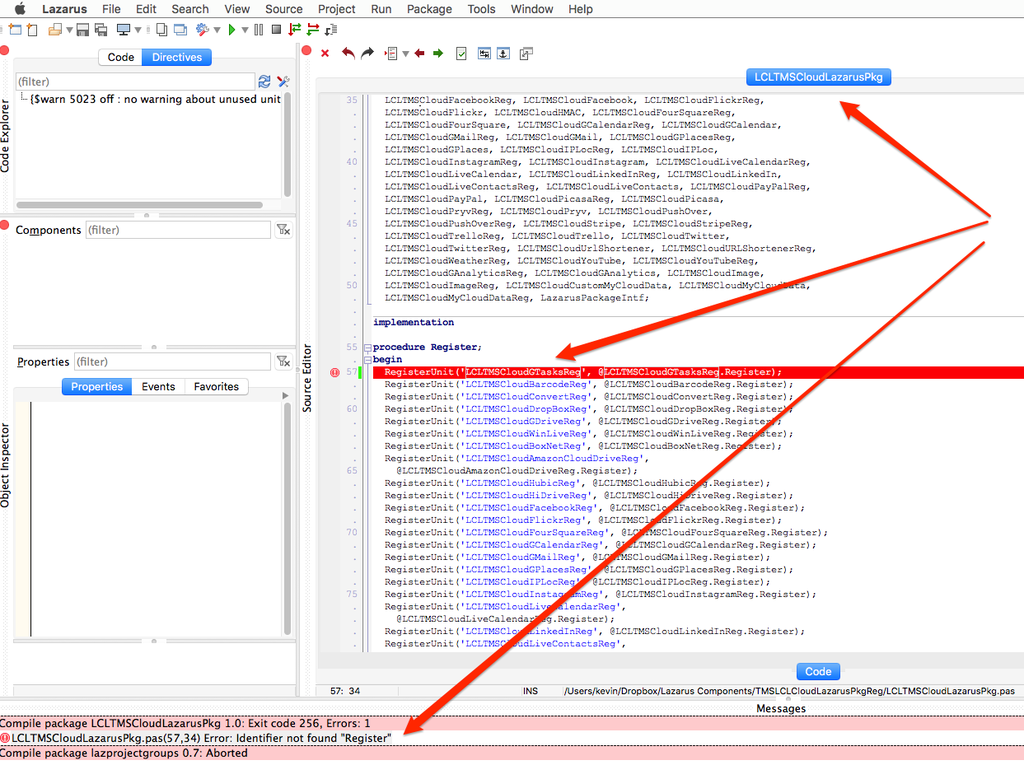1024x765 pixels.
Task: Open Code Explorer options tools icon
Action: pyautogui.click(x=283, y=82)
